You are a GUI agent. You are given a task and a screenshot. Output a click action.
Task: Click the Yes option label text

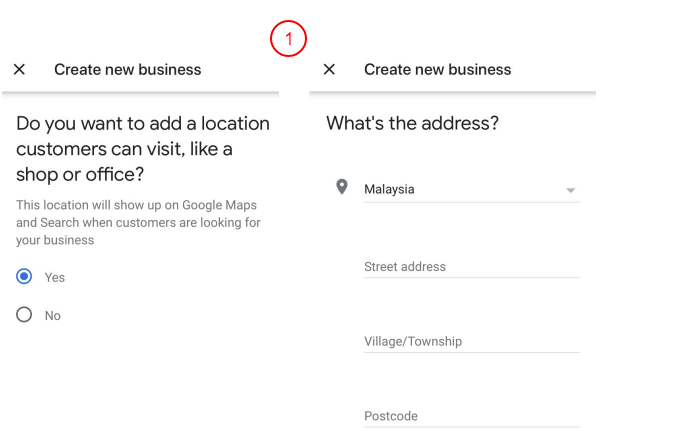coord(54,277)
